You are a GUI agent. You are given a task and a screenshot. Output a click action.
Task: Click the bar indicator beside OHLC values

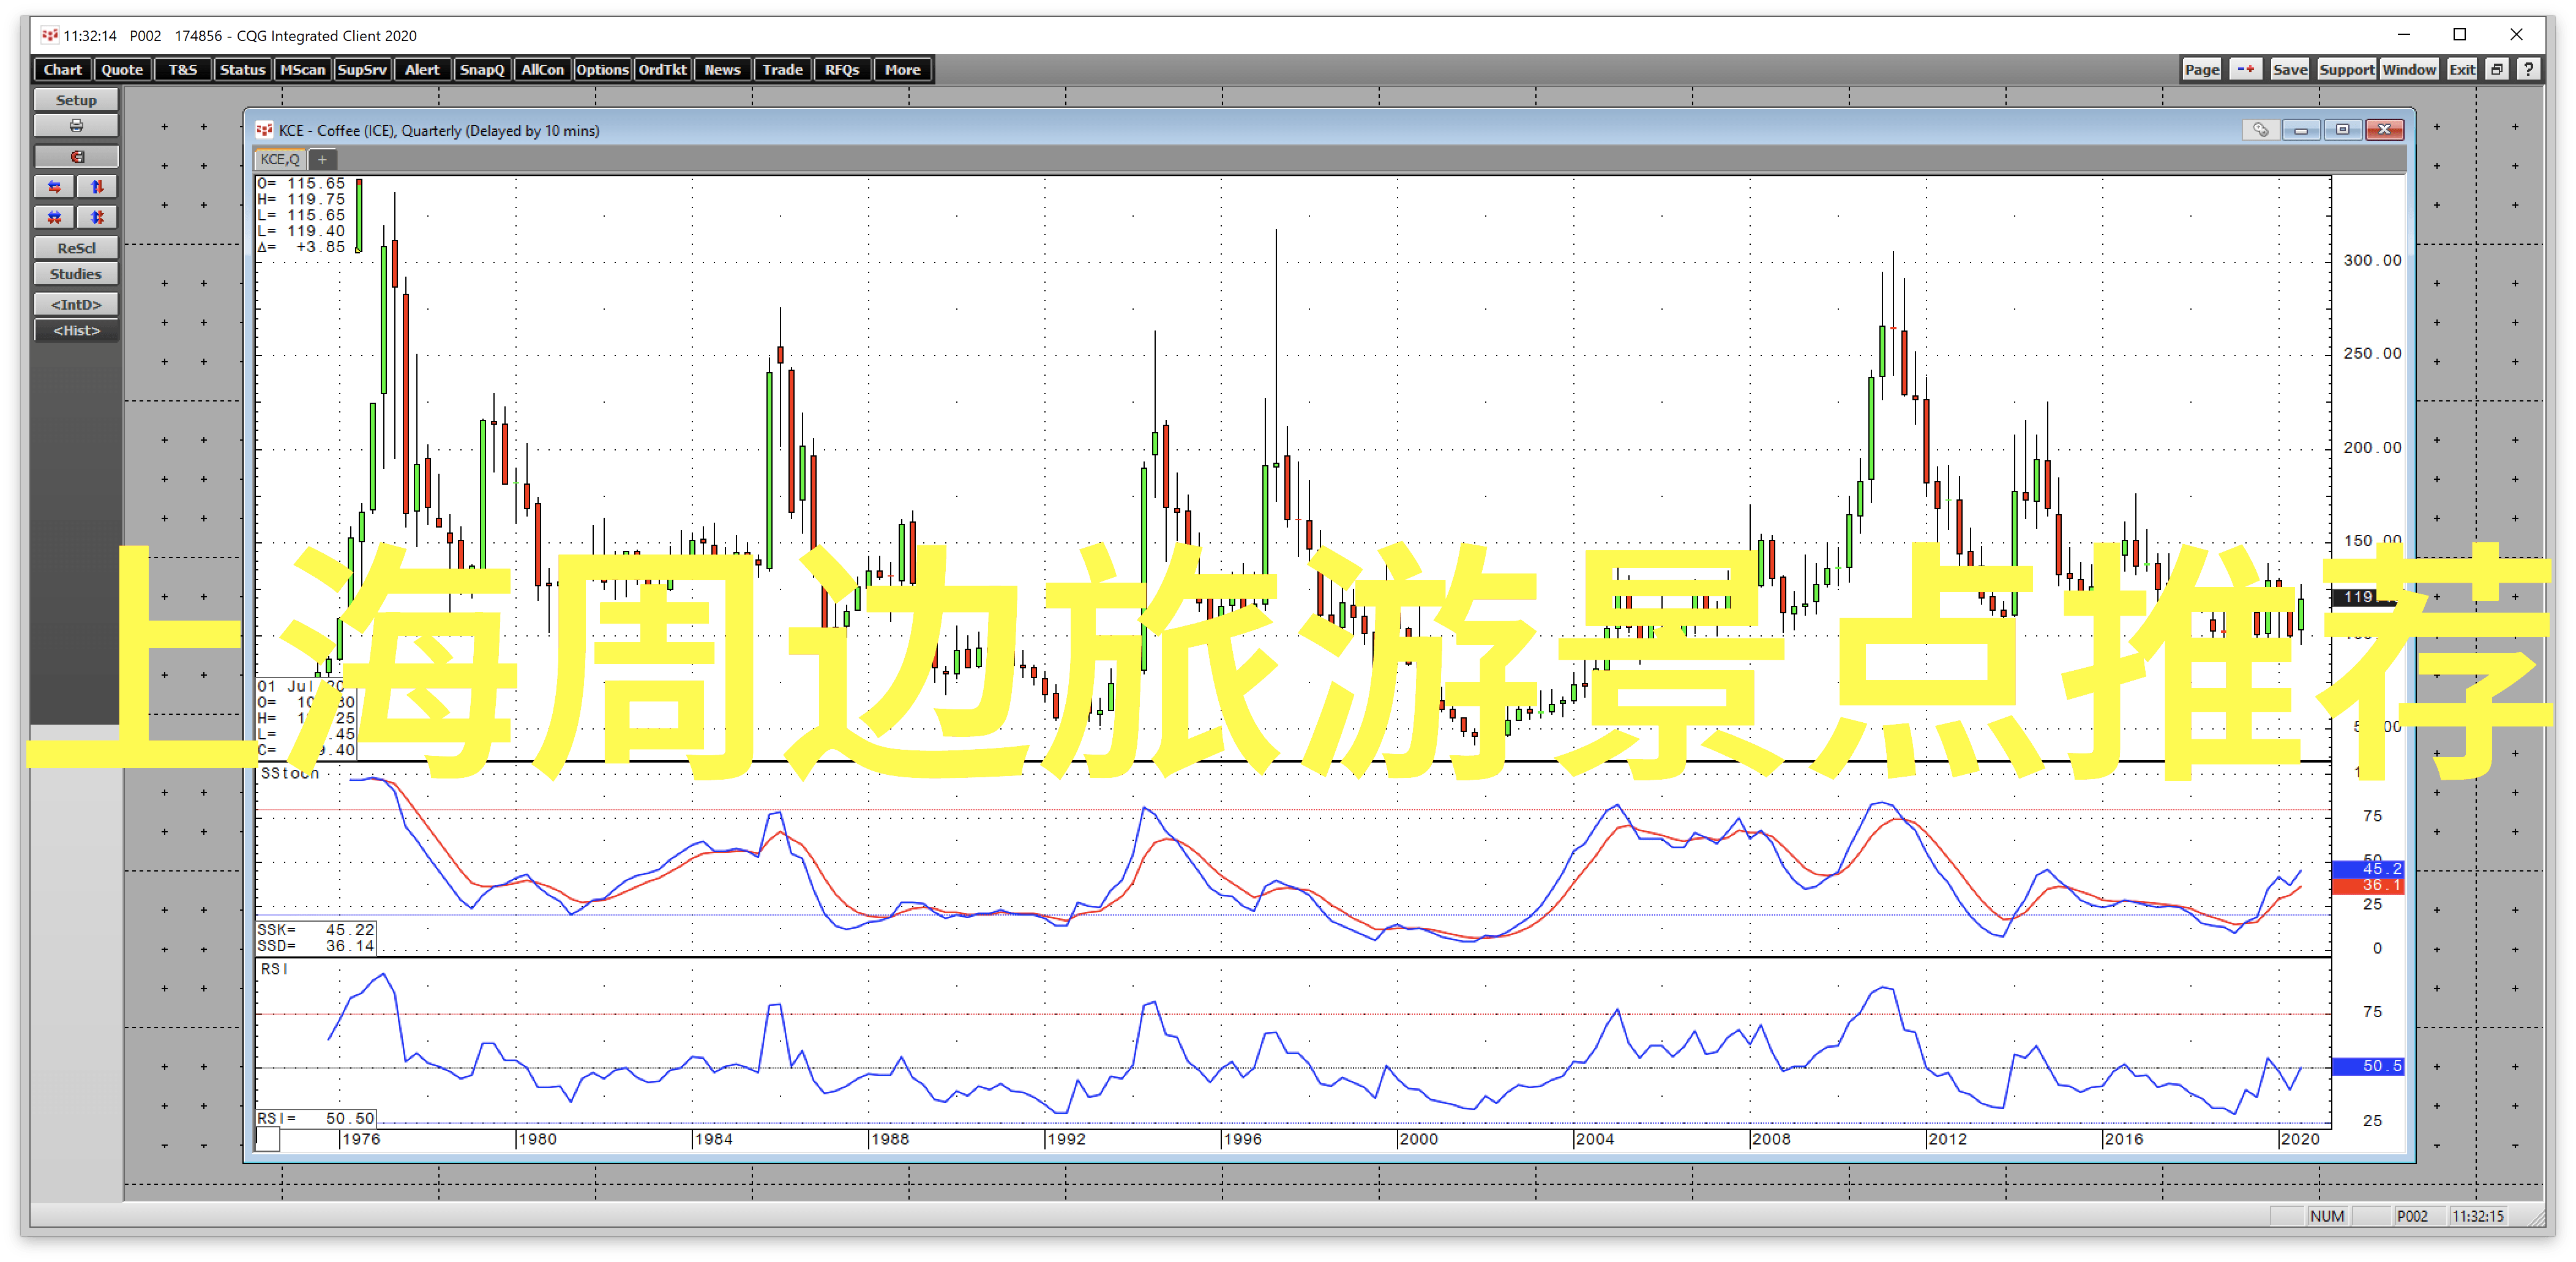[359, 215]
